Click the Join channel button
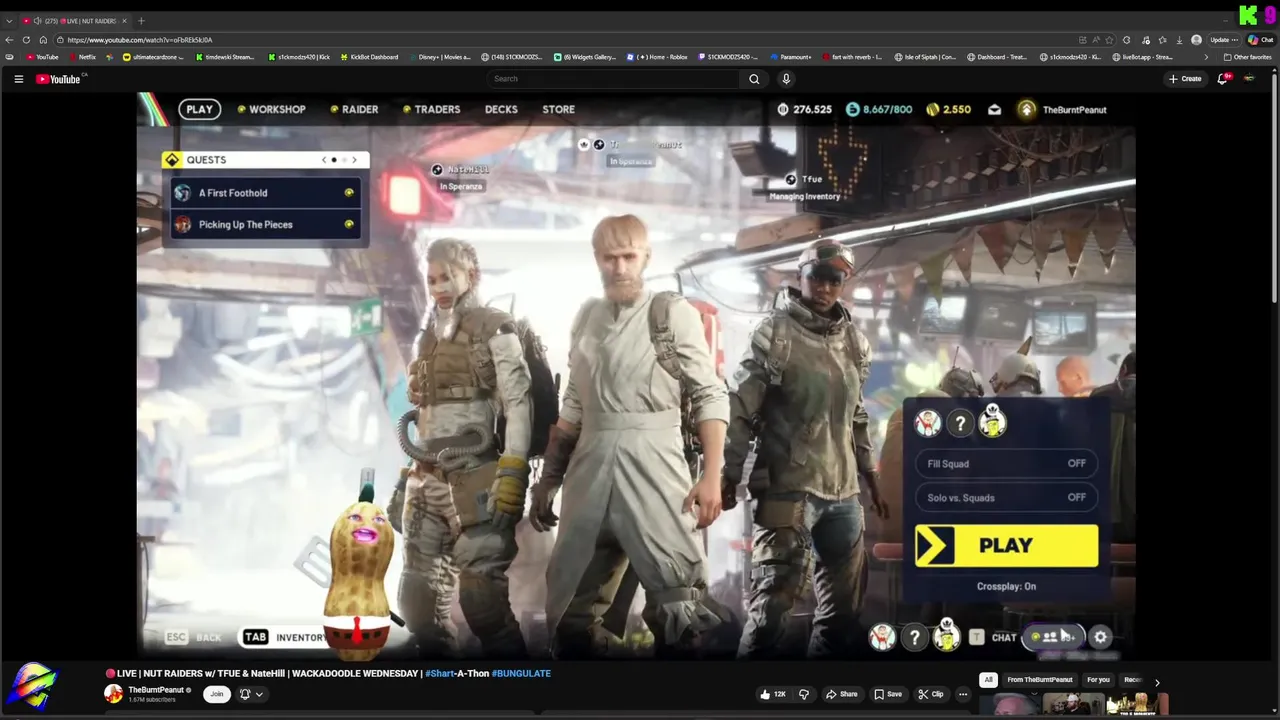 coord(216,694)
